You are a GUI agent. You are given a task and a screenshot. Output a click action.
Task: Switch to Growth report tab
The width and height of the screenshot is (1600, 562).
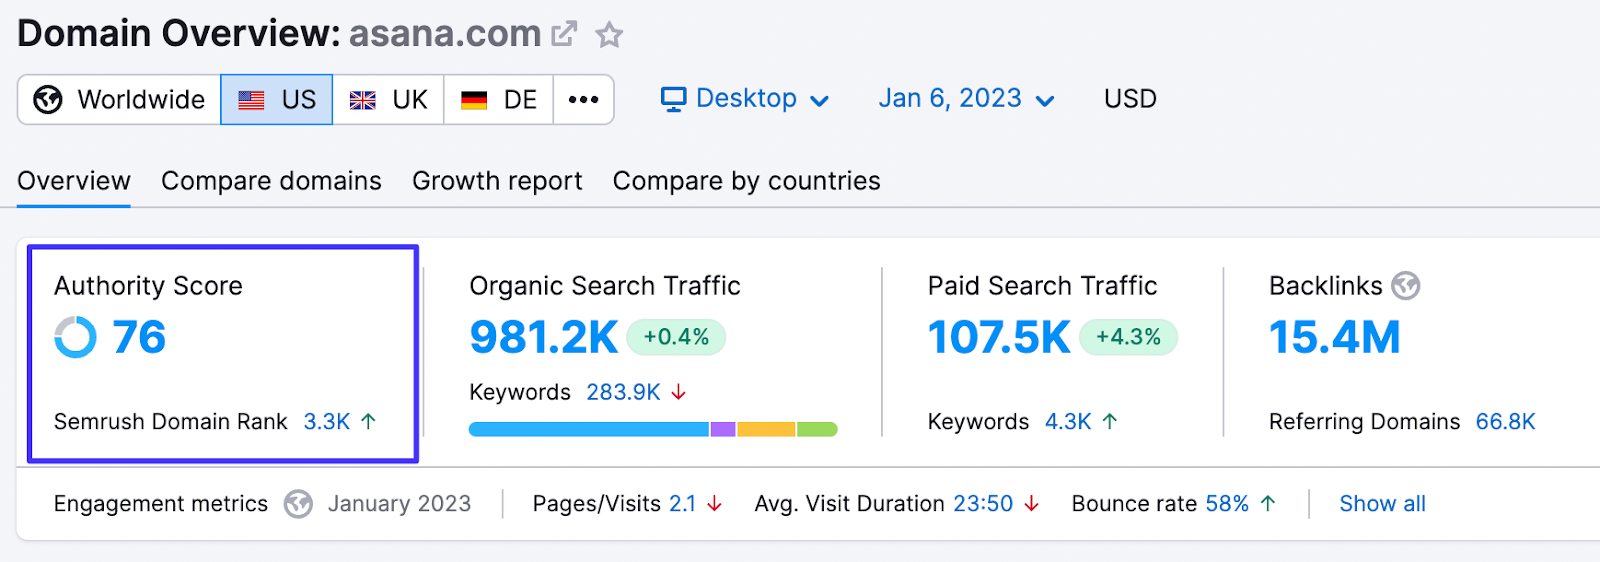(x=497, y=181)
